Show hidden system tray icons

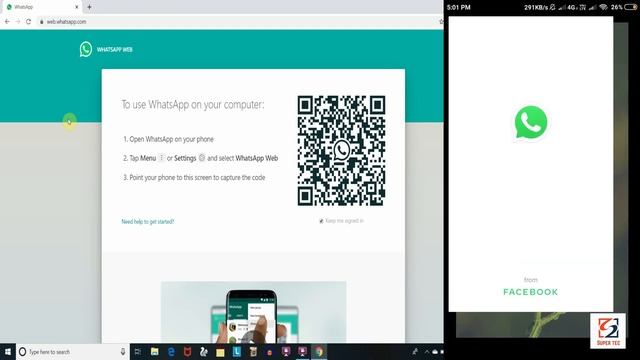[427, 352]
